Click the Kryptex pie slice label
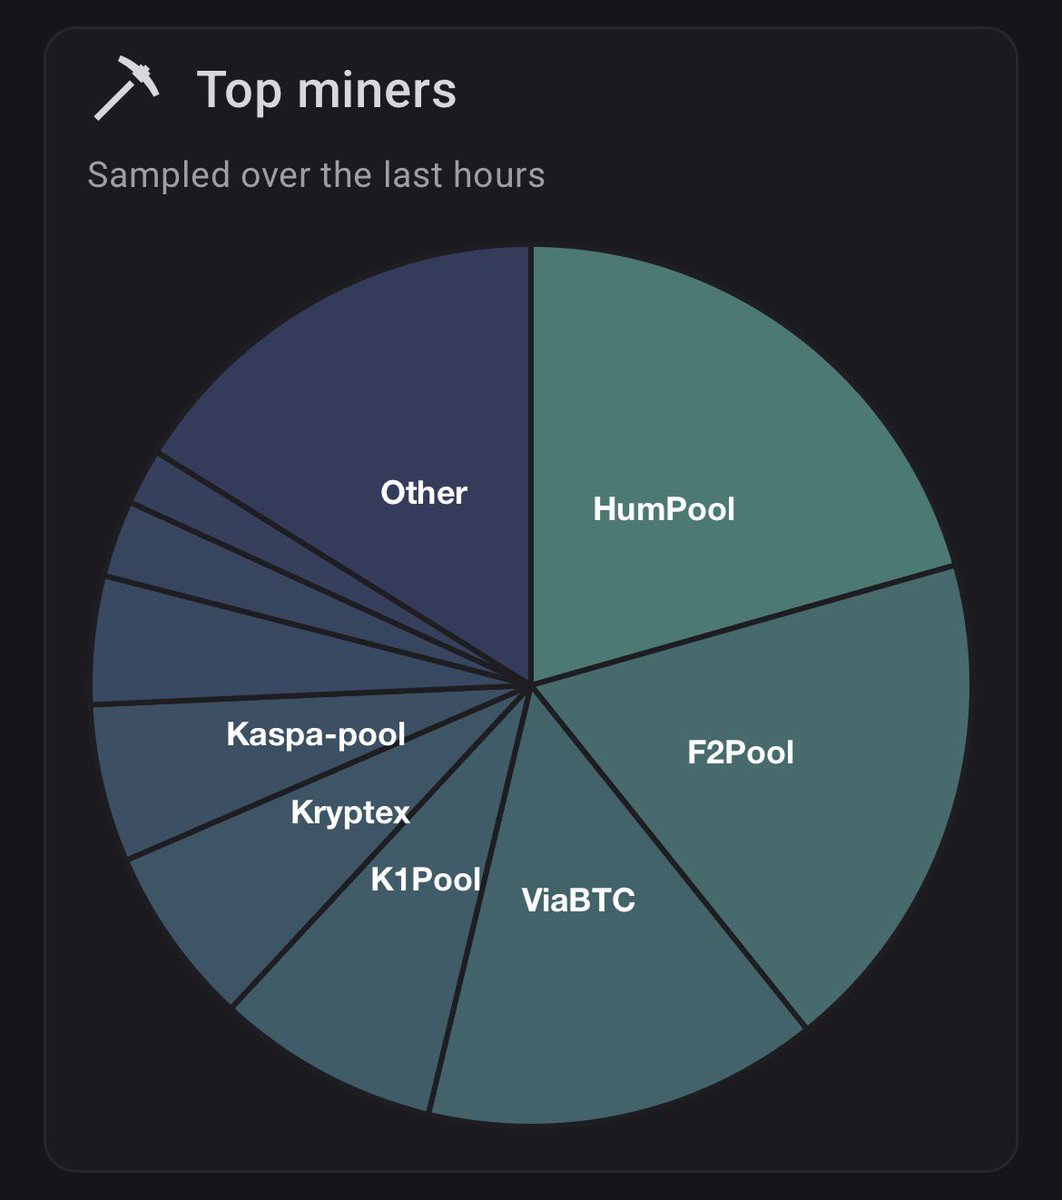Image resolution: width=1062 pixels, height=1200 pixels. click(351, 812)
